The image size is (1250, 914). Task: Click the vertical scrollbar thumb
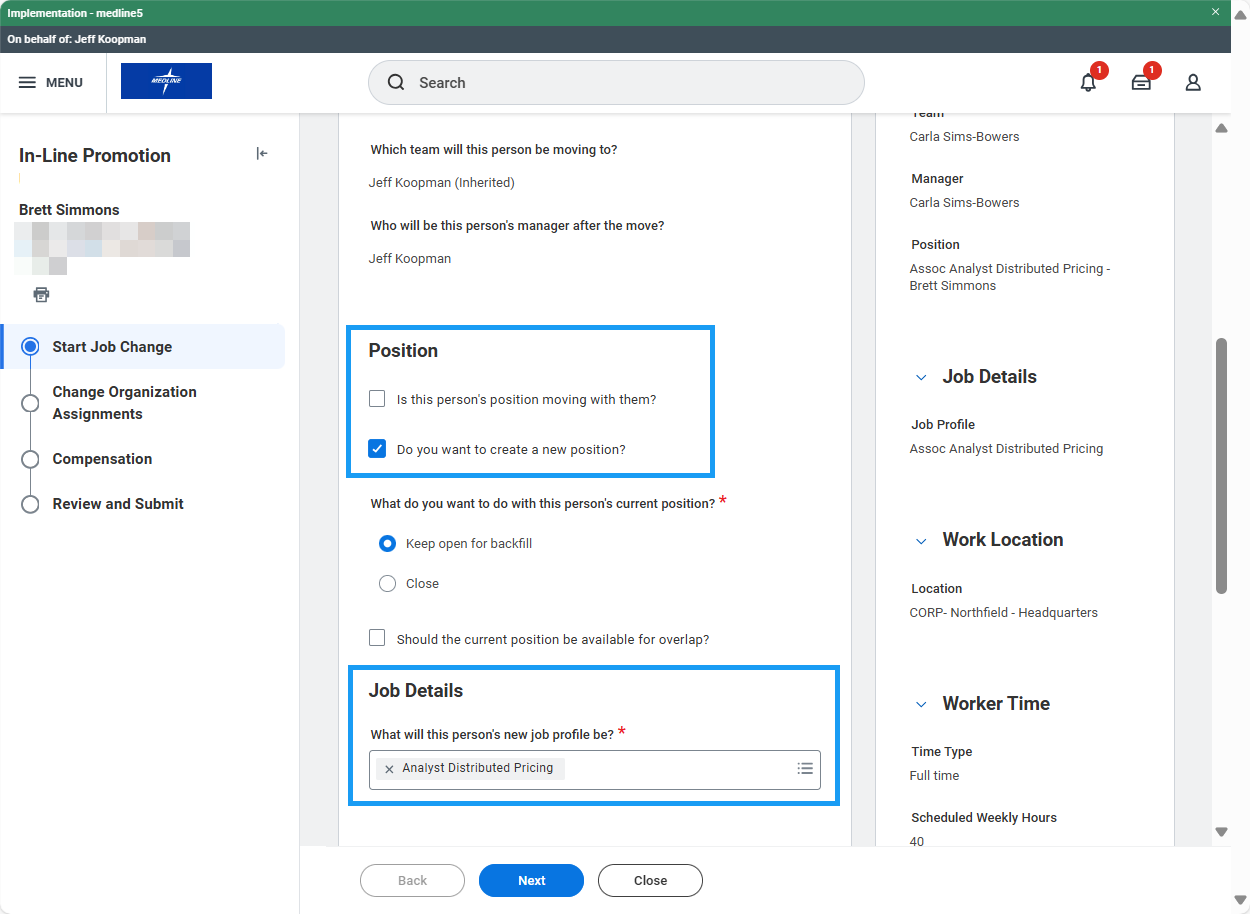tap(1221, 465)
